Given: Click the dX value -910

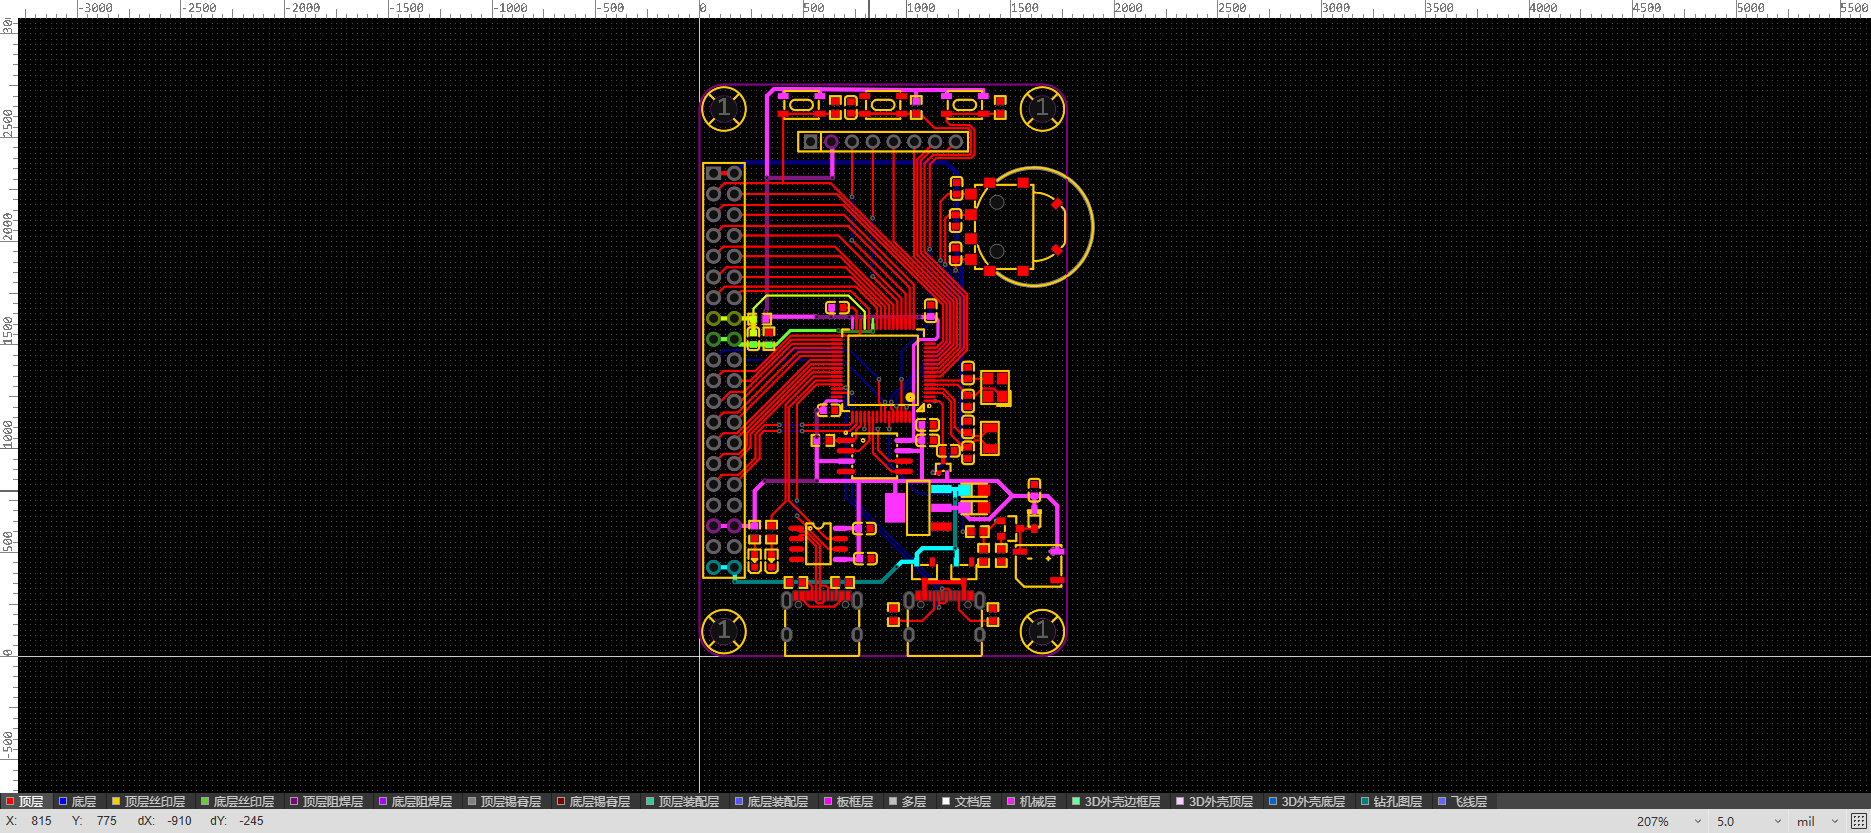Looking at the screenshot, I should (180, 821).
